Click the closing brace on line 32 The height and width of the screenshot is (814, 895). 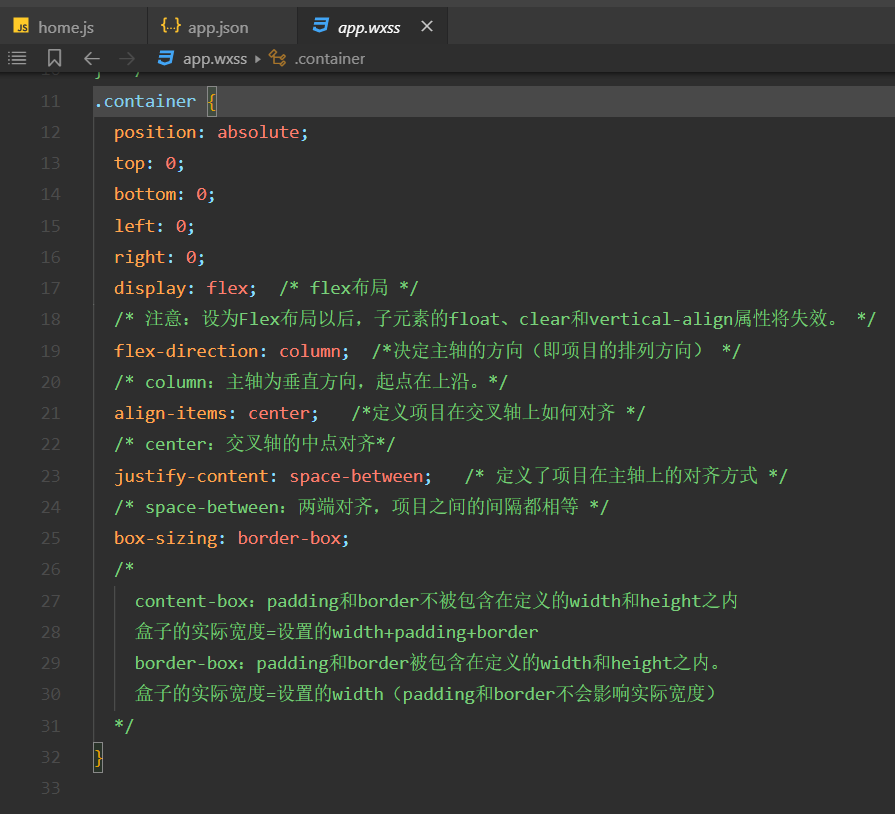[x=98, y=757]
